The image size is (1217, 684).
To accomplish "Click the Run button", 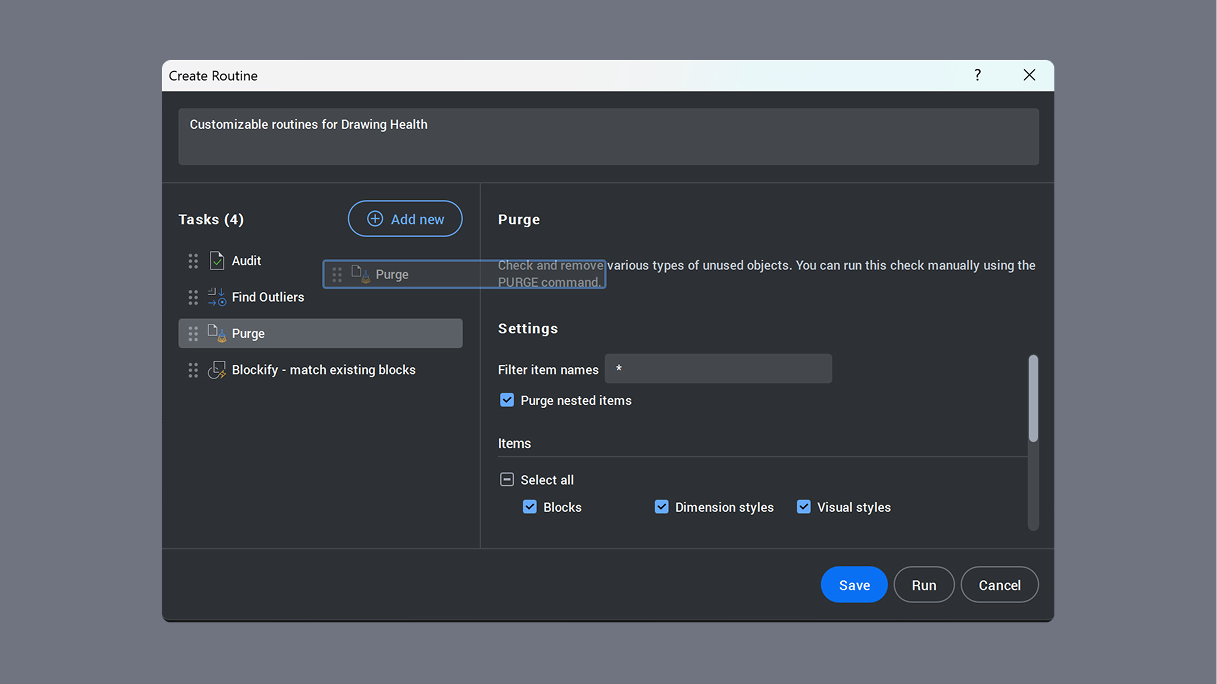I will [924, 585].
